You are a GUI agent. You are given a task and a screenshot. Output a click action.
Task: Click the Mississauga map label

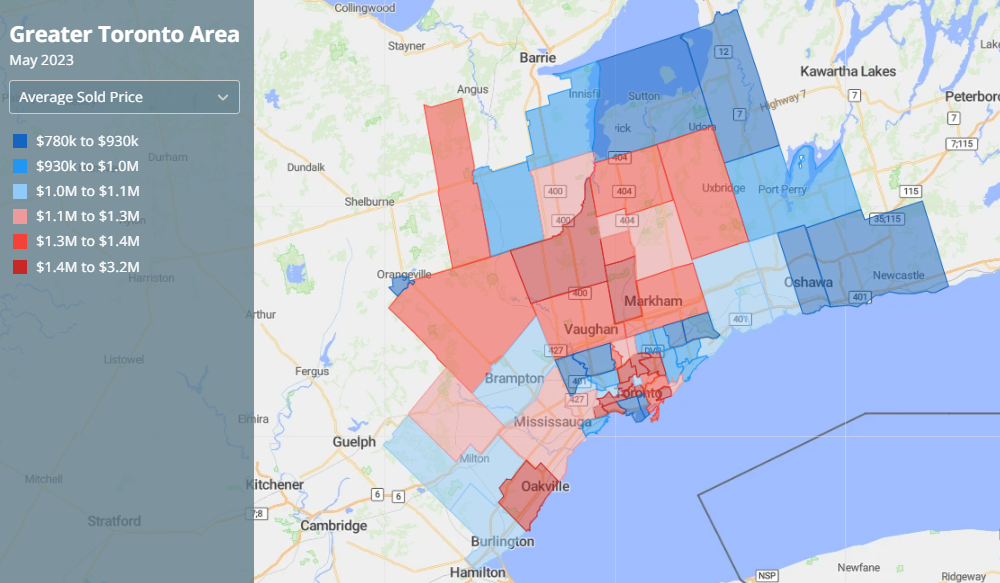coord(552,422)
